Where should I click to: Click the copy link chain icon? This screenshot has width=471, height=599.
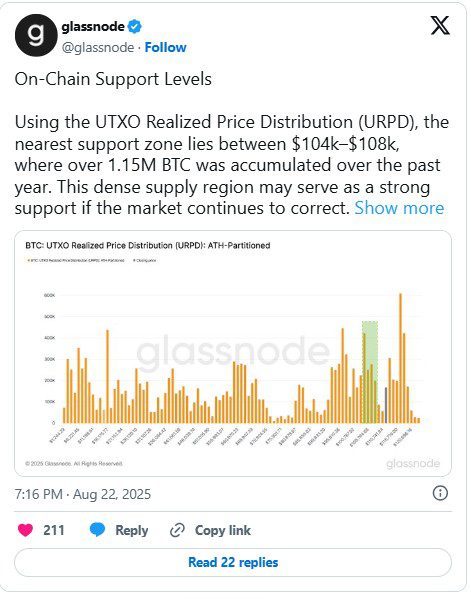177,530
